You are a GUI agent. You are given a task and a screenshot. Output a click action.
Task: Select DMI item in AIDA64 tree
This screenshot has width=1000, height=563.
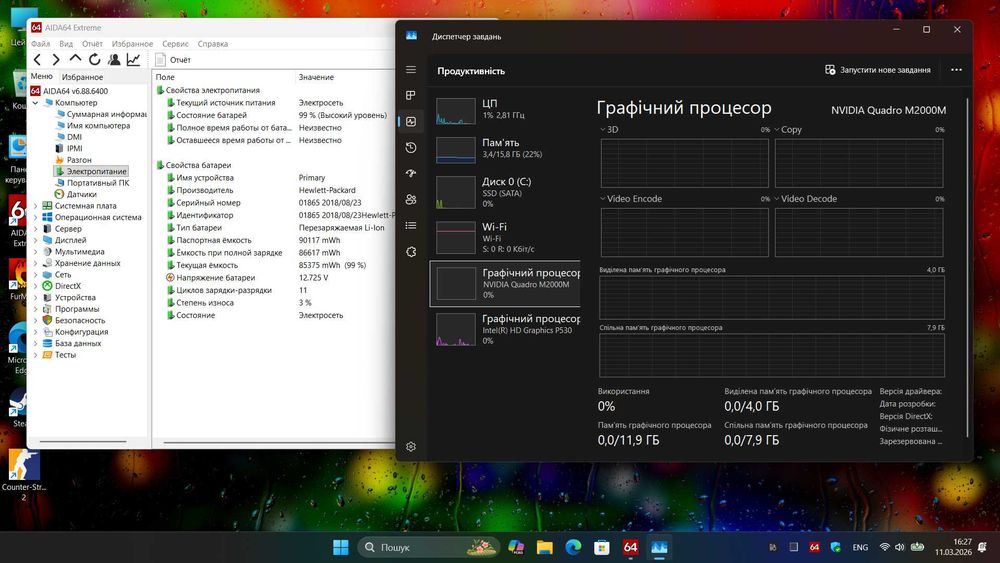69,137
